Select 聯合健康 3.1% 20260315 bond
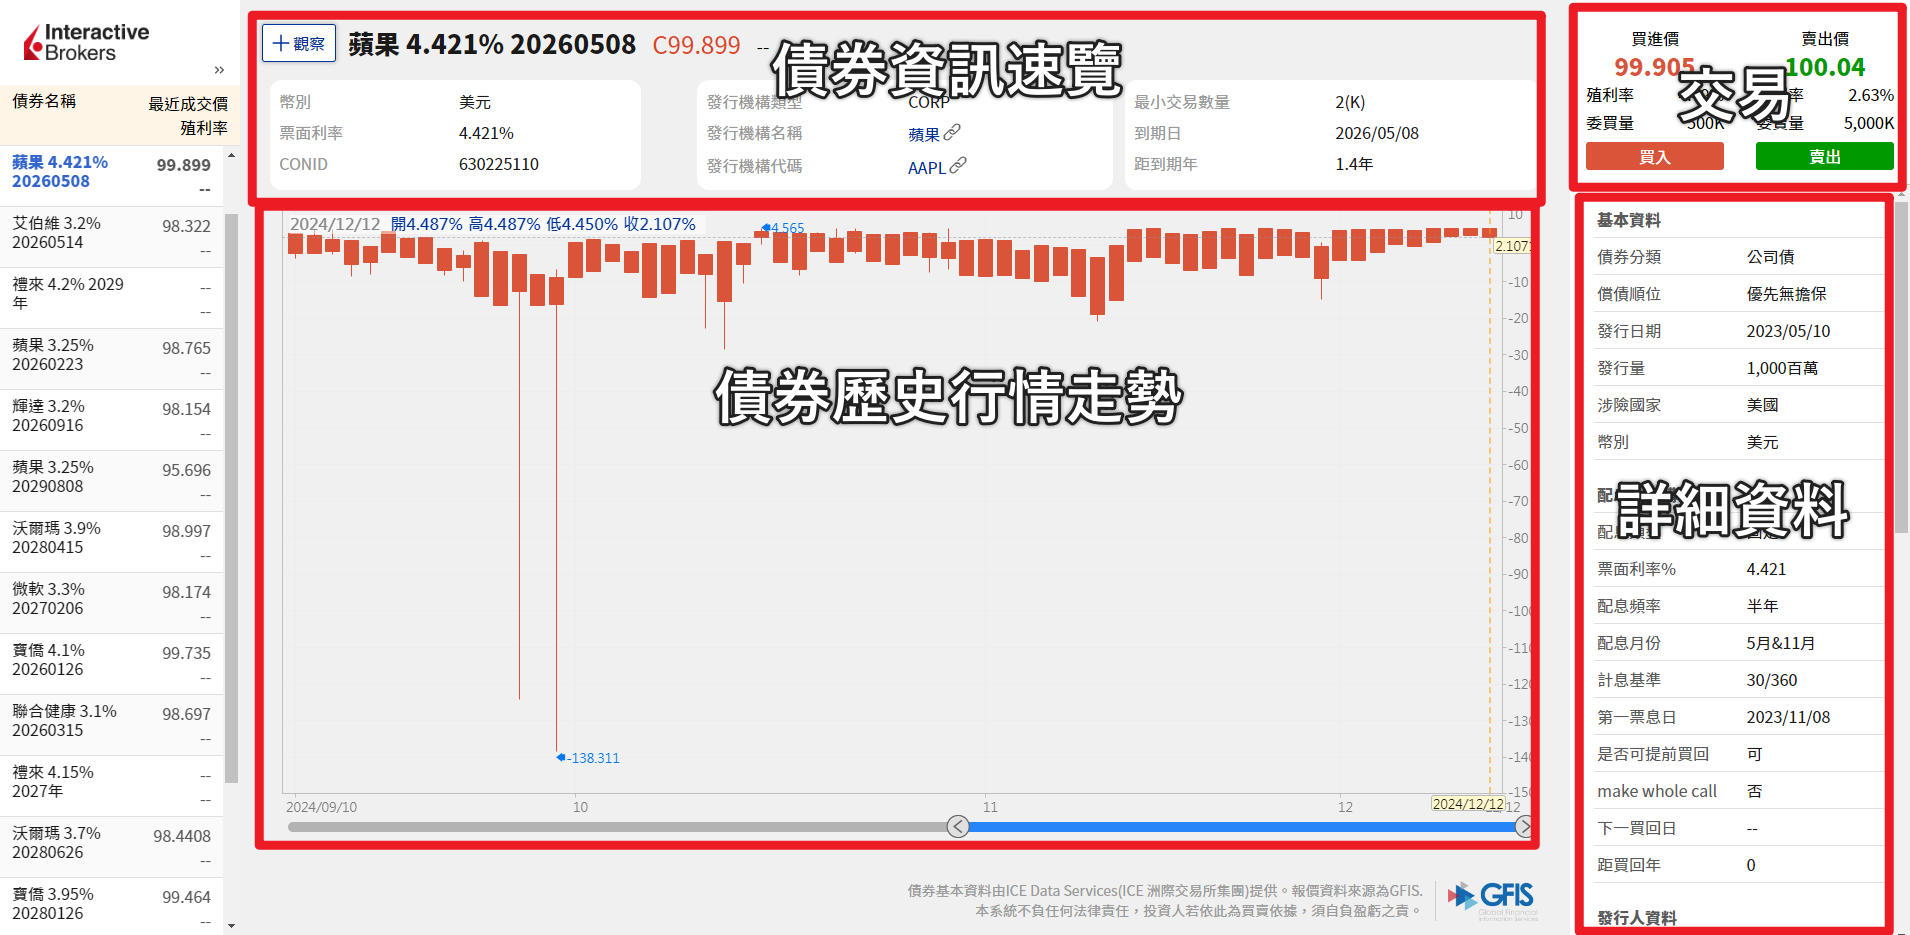The height and width of the screenshot is (935, 1910). tap(111, 725)
